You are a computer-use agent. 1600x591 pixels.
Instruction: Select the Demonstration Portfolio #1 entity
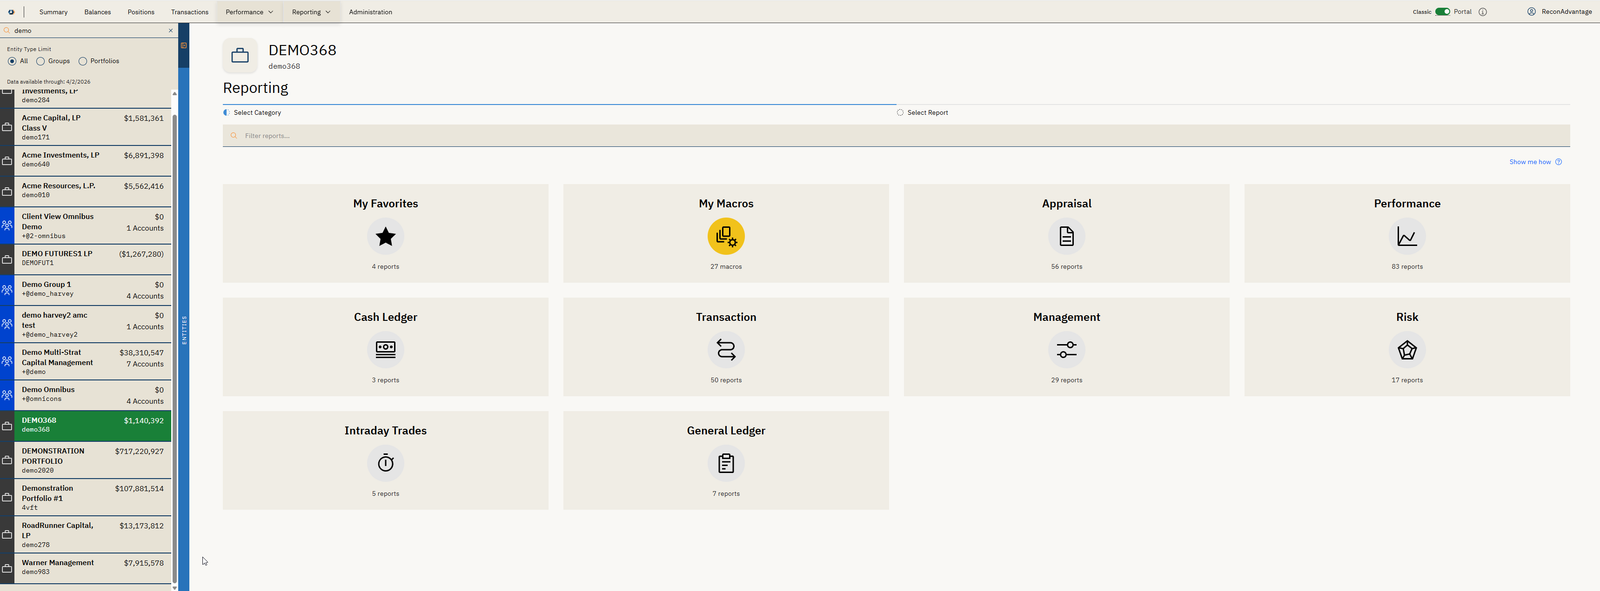click(x=86, y=497)
